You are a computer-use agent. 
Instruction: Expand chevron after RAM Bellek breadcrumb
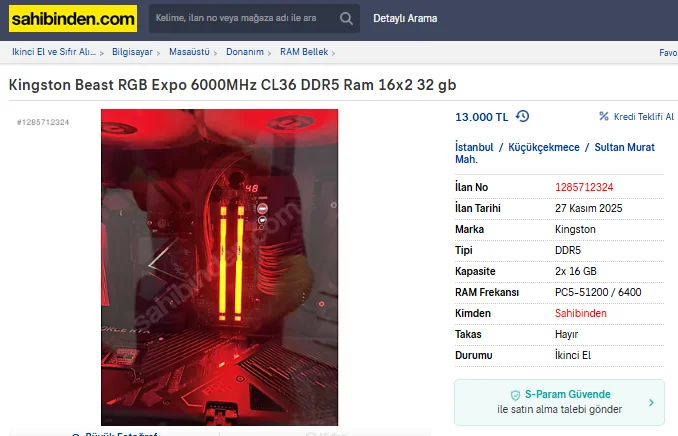click(333, 53)
